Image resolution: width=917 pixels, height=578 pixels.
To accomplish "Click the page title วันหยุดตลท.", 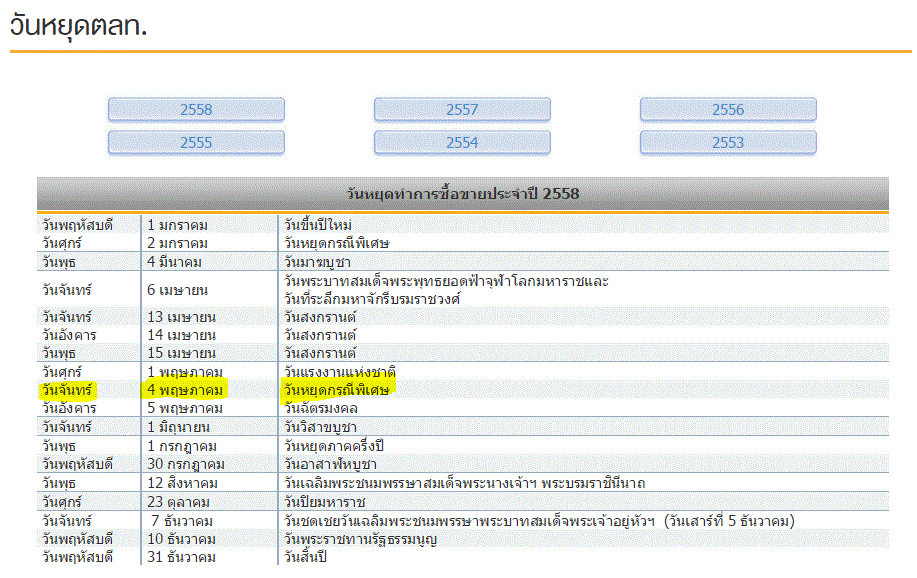I will pos(78,26).
